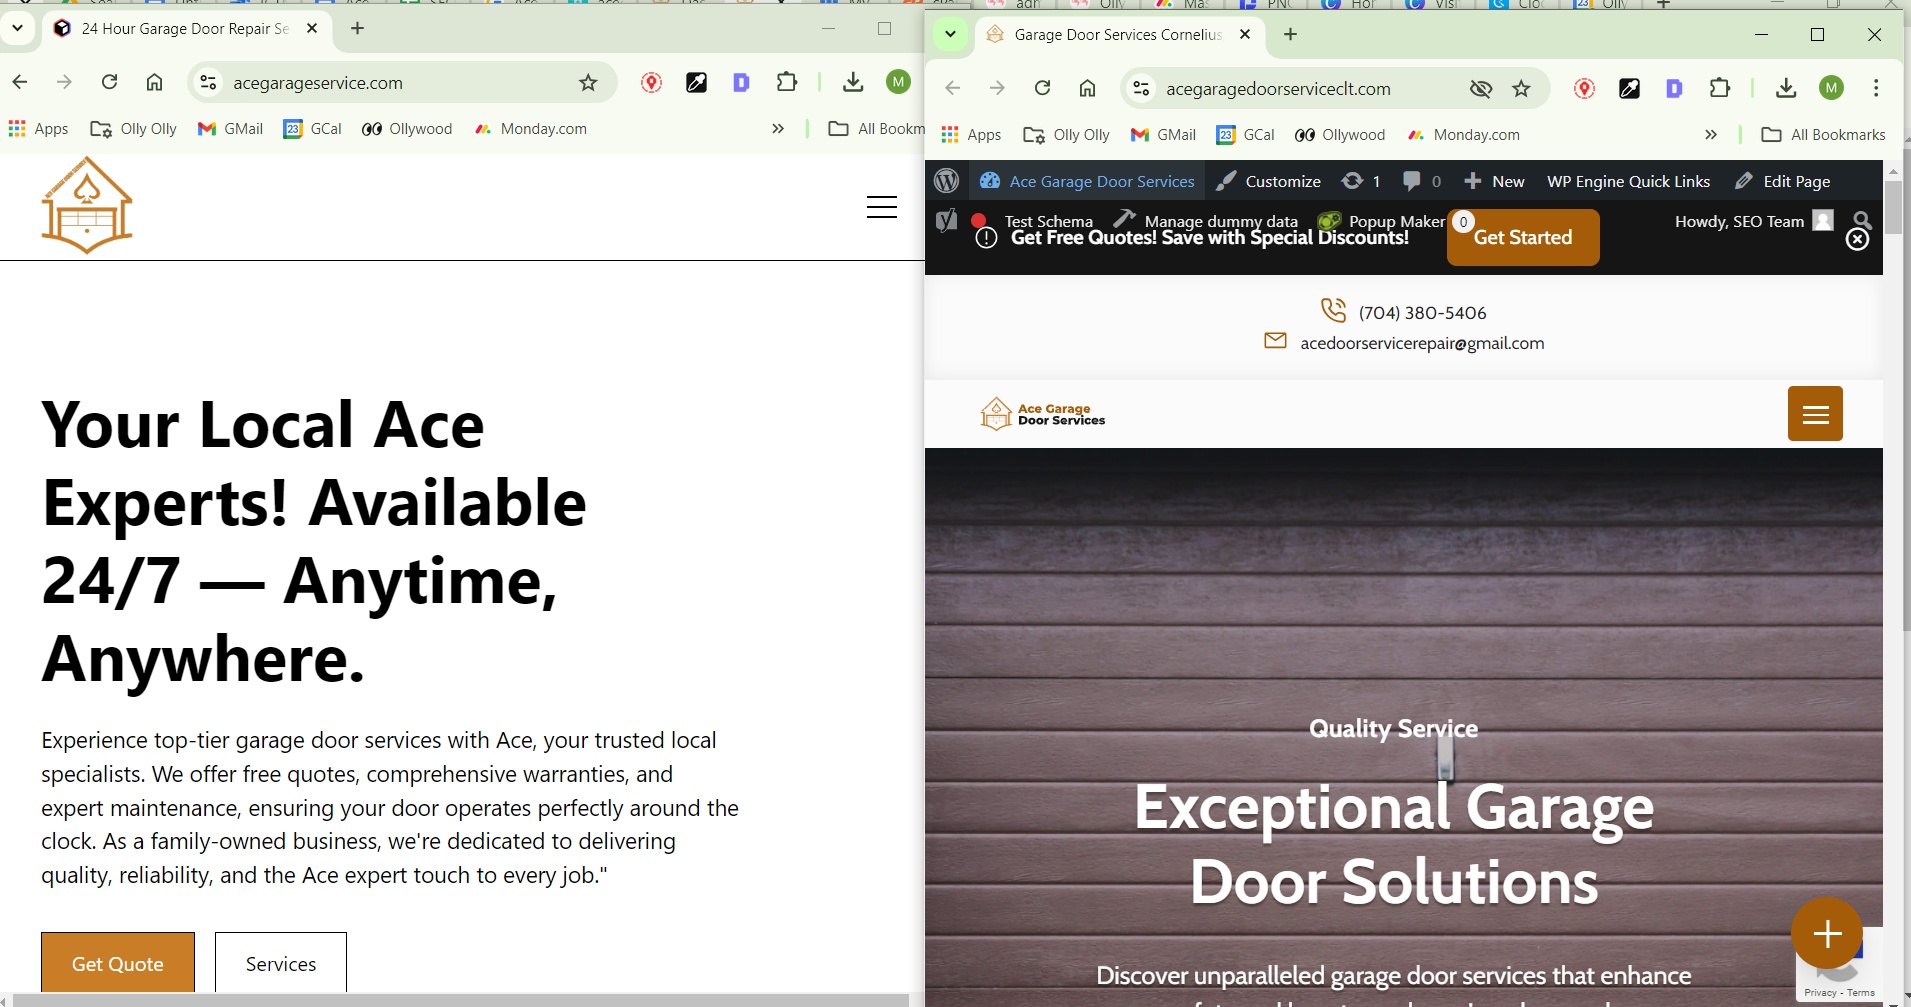The width and height of the screenshot is (1911, 1007).
Task: Click the Get Quote button
Action: point(118,963)
